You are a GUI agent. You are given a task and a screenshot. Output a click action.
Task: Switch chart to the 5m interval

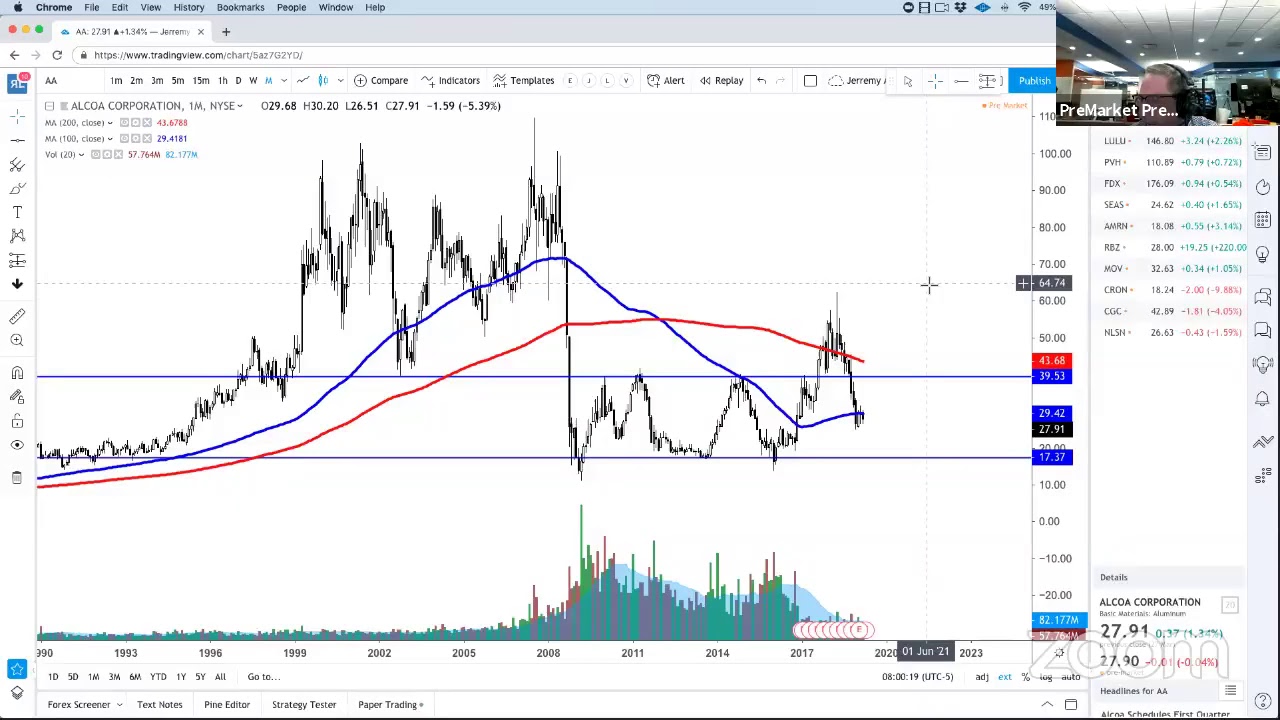coord(177,80)
